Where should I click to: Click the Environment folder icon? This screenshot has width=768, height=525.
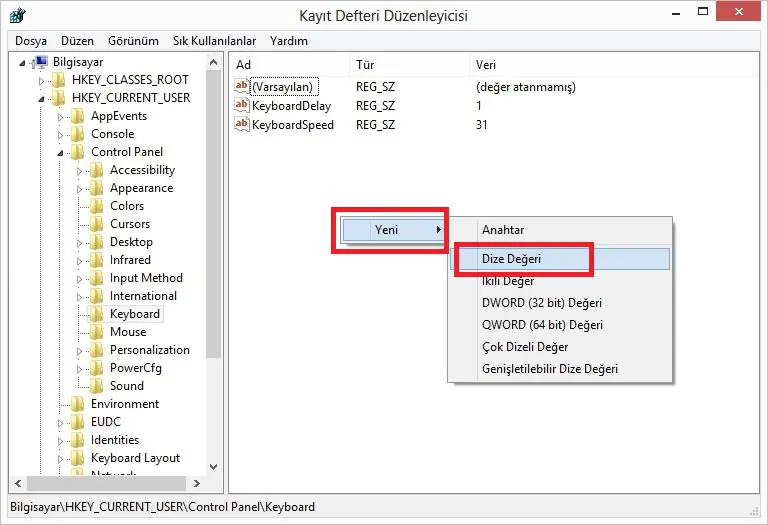[78, 404]
